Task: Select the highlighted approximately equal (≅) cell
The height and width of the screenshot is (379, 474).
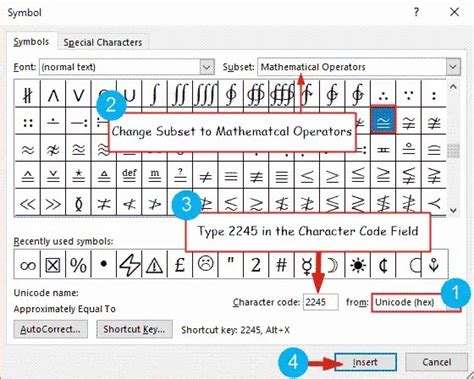Action: click(x=383, y=120)
